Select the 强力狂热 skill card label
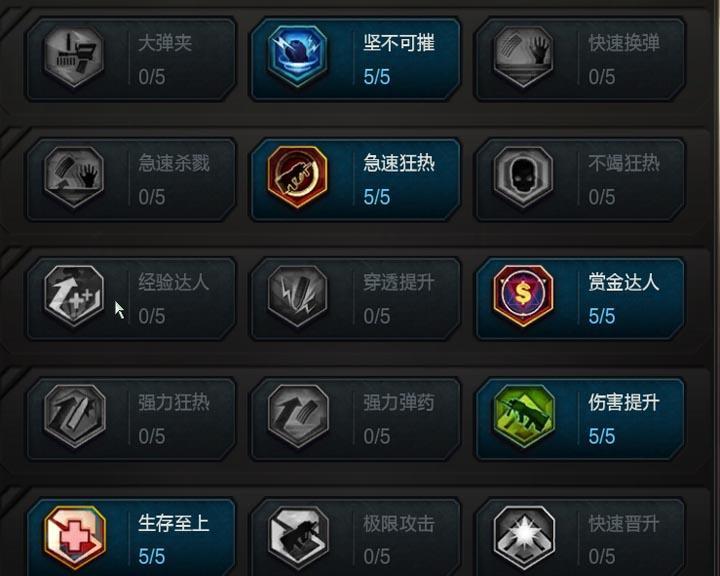Image resolution: width=720 pixels, height=576 pixels. coord(174,403)
